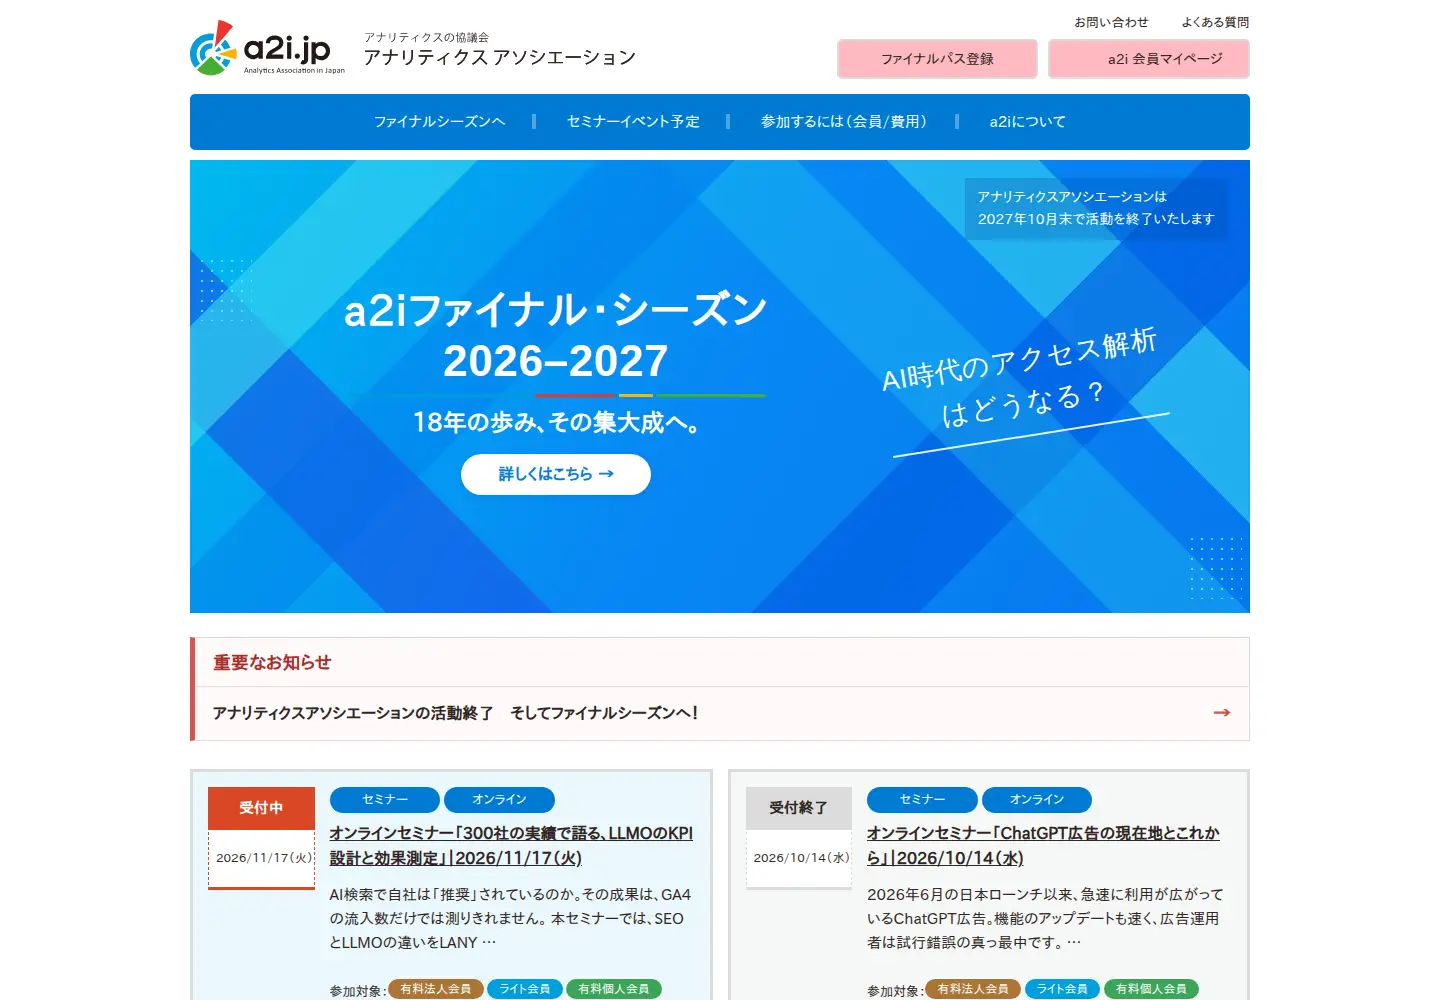This screenshot has width=1440, height=1000.
Task: Click 有料個人会員 tag on ChatGPT広告 card
Action: 1151,989
